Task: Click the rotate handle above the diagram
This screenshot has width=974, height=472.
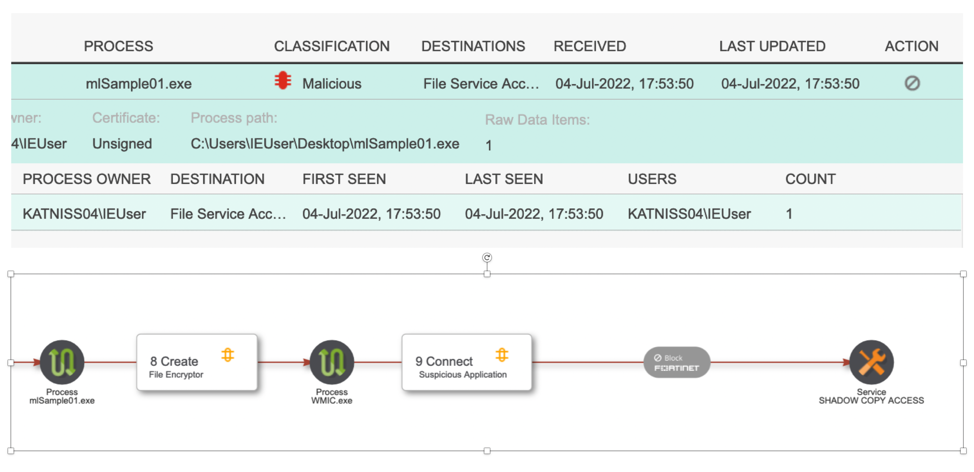Action: [x=487, y=258]
